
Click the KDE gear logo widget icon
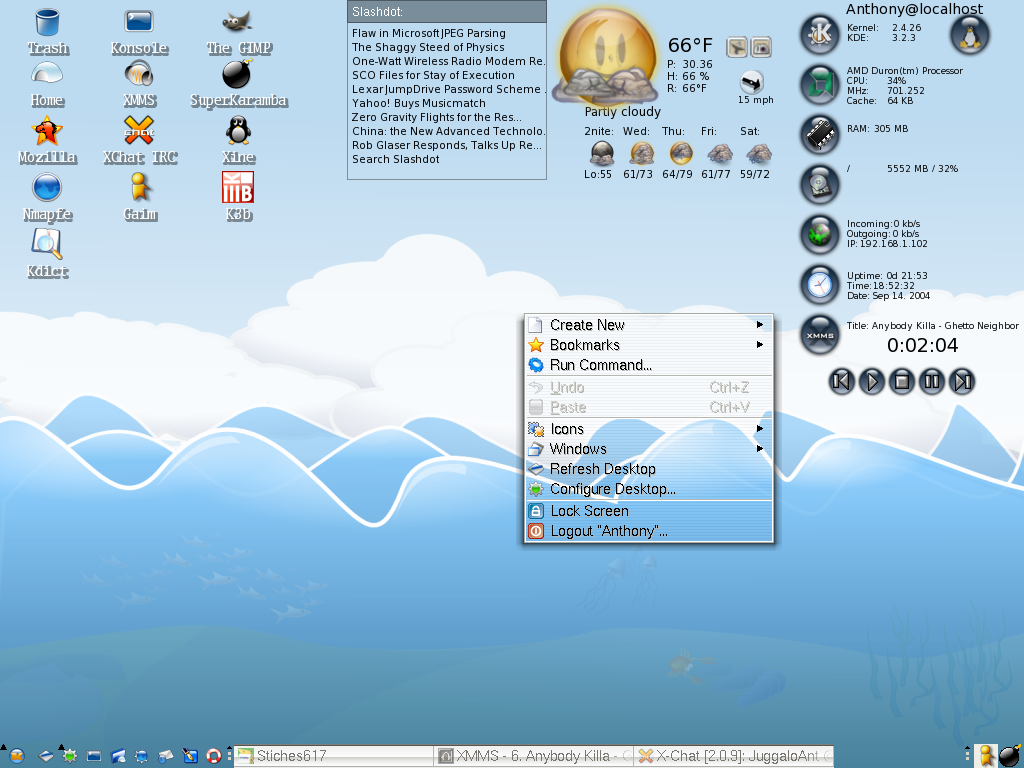pyautogui.click(x=820, y=34)
